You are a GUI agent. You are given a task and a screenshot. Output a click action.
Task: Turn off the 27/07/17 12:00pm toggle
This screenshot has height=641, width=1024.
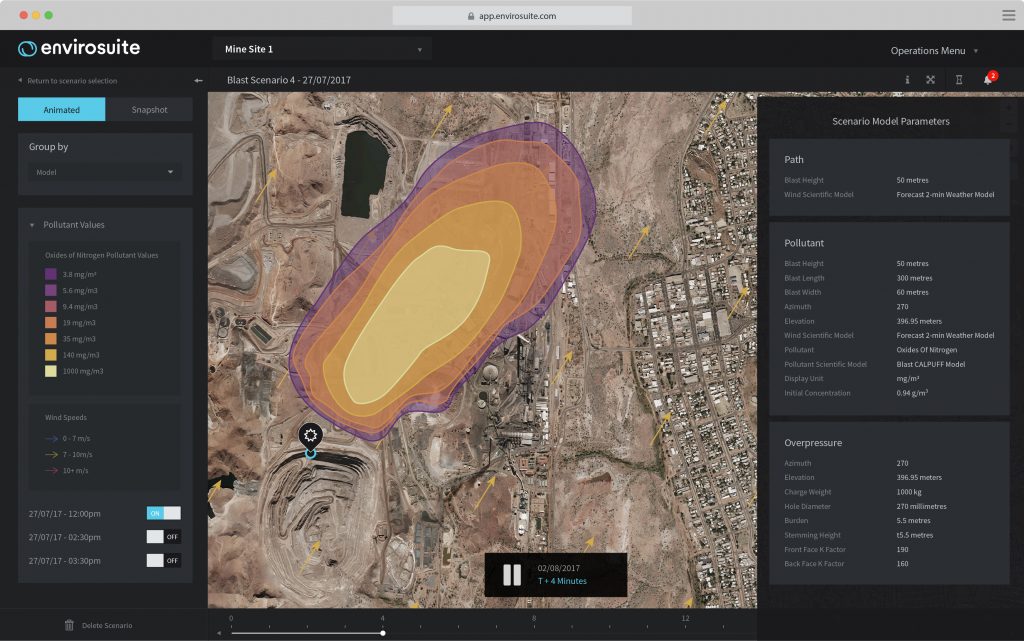(x=164, y=513)
